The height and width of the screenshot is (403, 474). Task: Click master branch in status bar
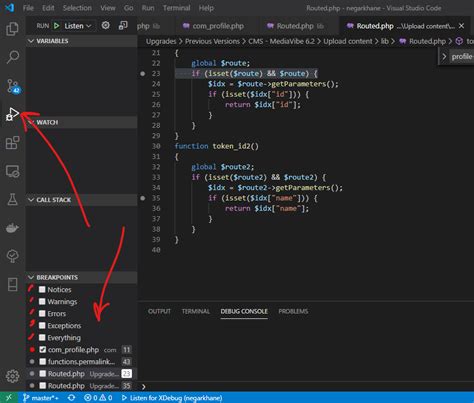pos(41,398)
